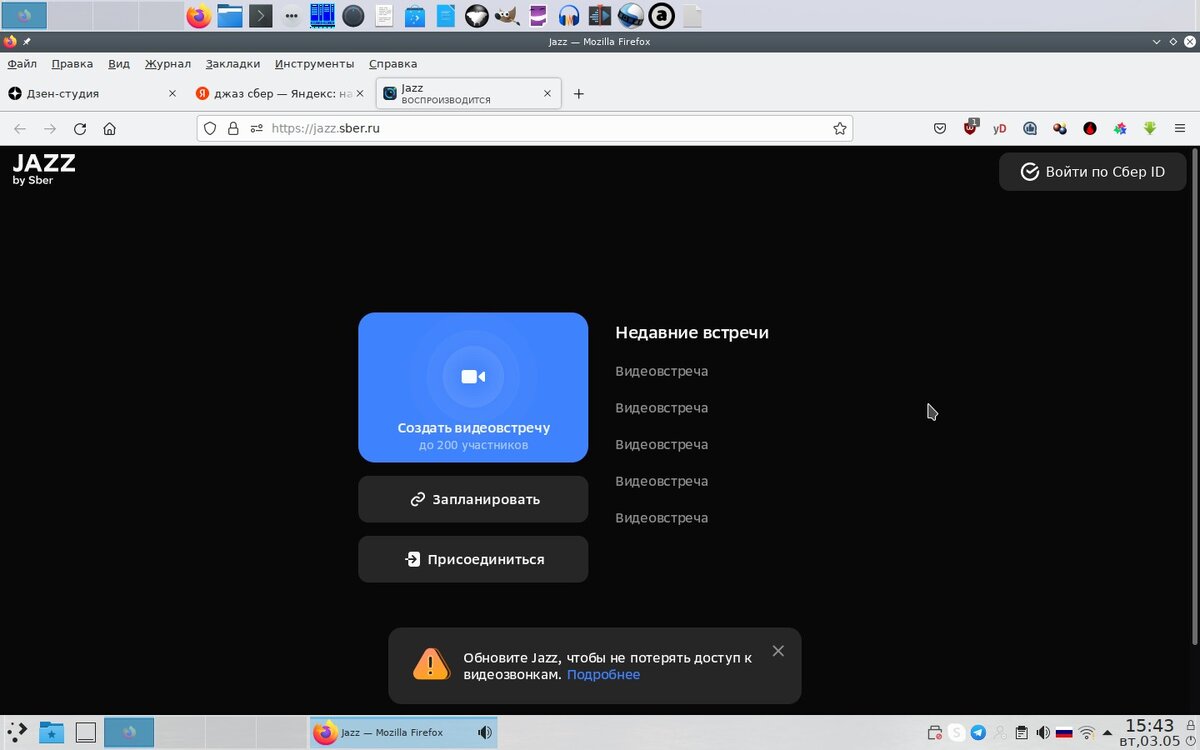Screen dimensions: 1200x750
Task: Switch keyboard layout via Russian flag
Action: pos(1064,732)
